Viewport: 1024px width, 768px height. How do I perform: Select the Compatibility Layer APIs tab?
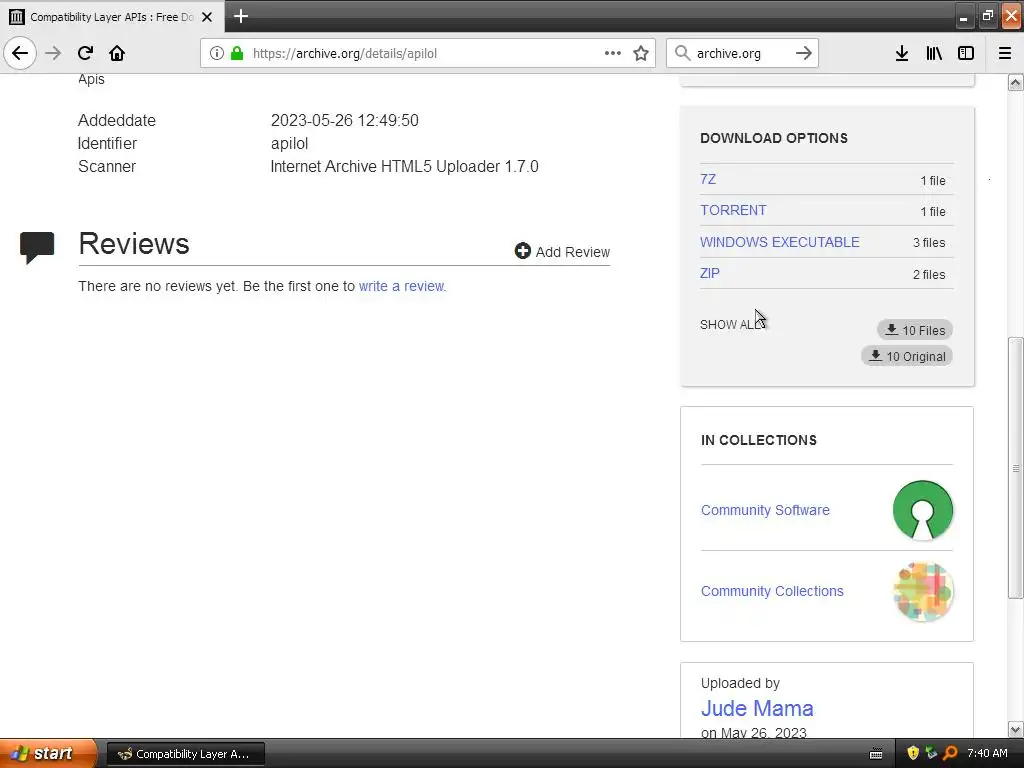coord(112,17)
